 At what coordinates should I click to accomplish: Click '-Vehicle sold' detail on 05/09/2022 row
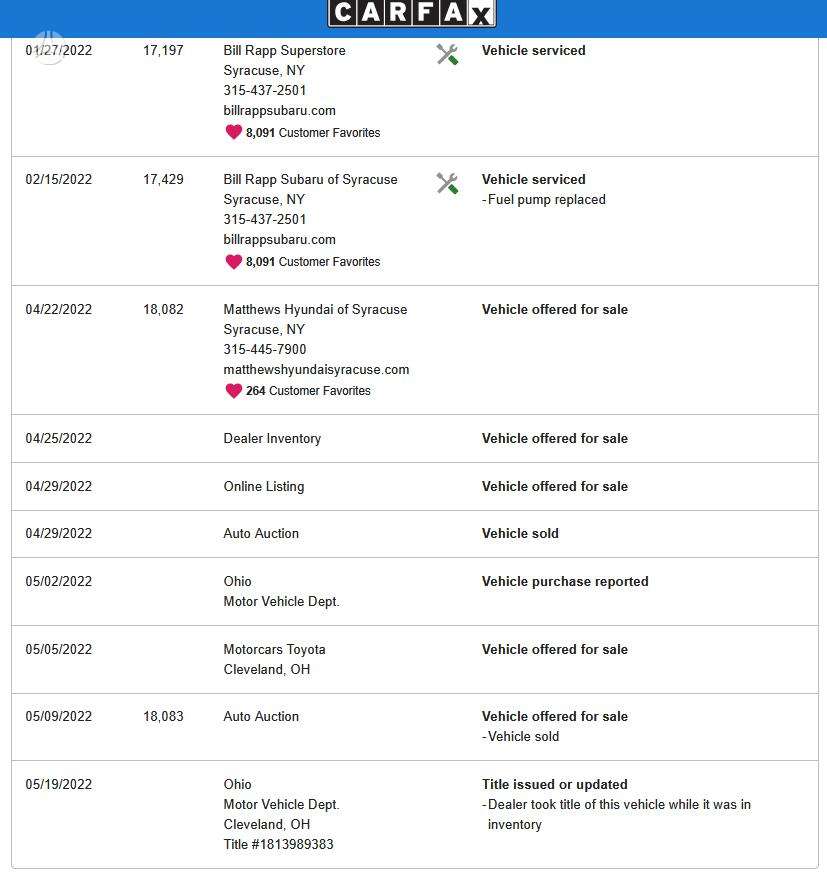point(521,736)
